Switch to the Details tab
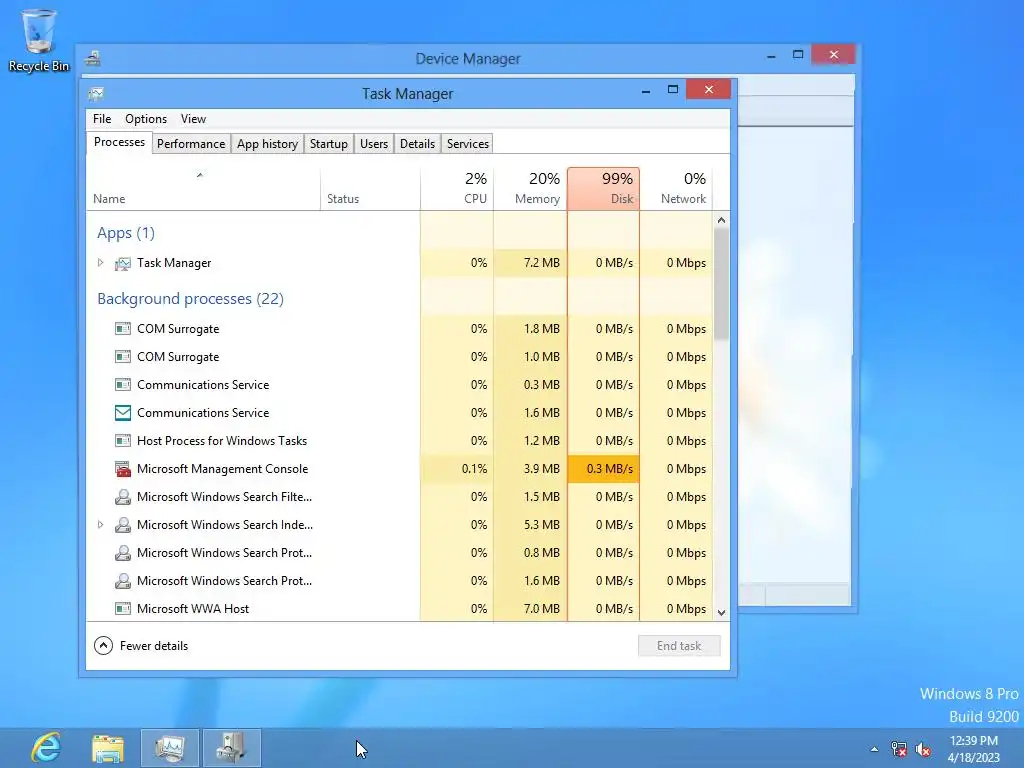This screenshot has height=768, width=1024. 417,144
